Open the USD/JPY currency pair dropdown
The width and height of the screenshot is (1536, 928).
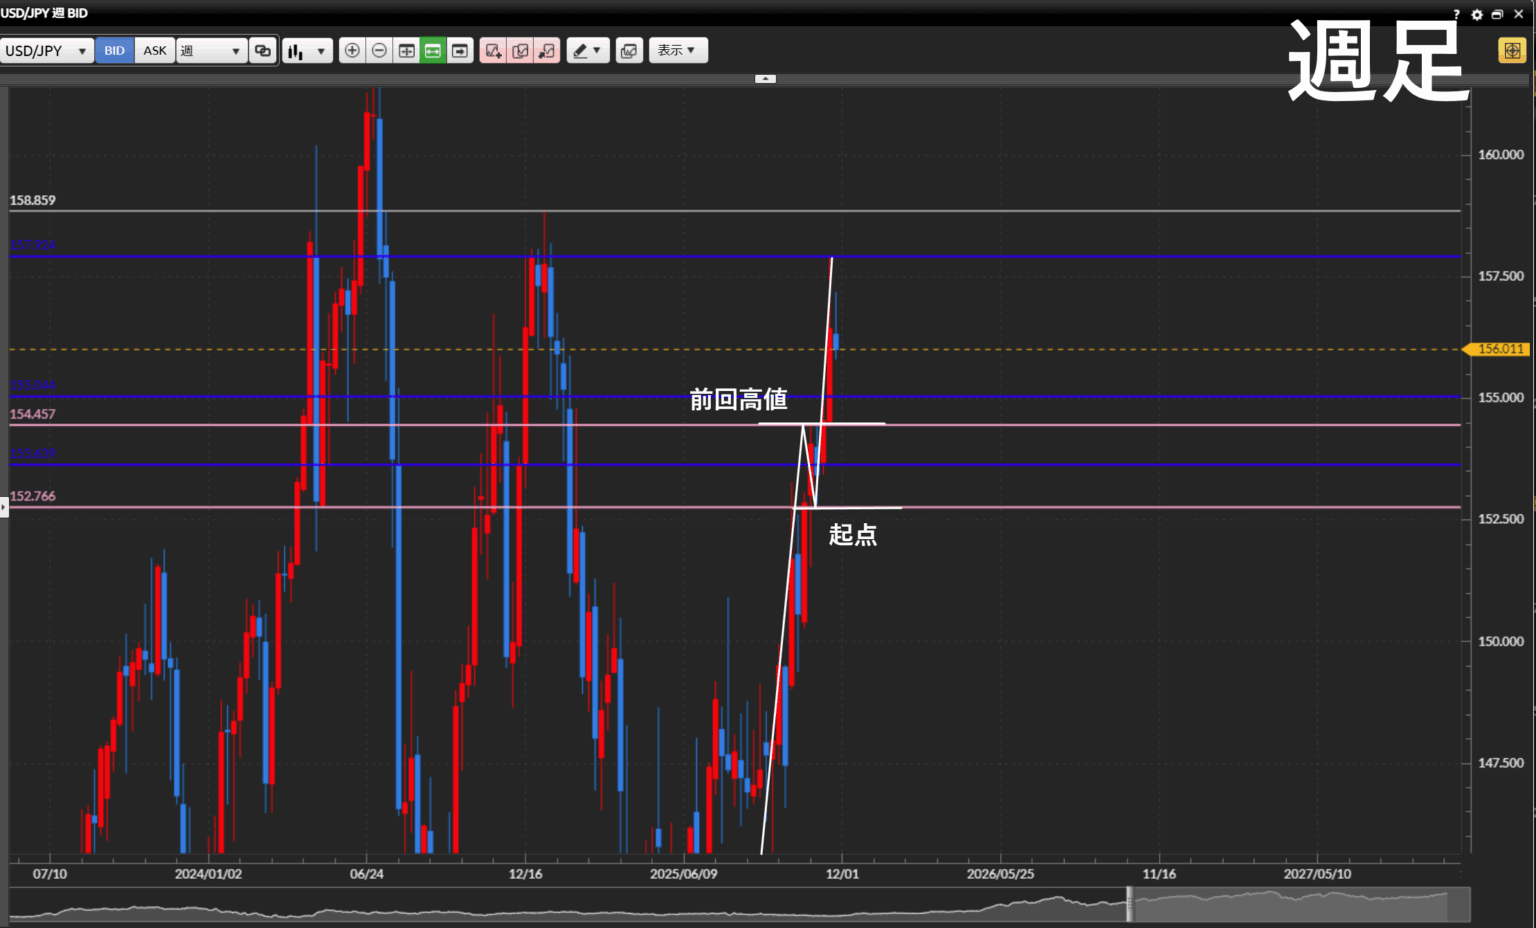(x=47, y=51)
